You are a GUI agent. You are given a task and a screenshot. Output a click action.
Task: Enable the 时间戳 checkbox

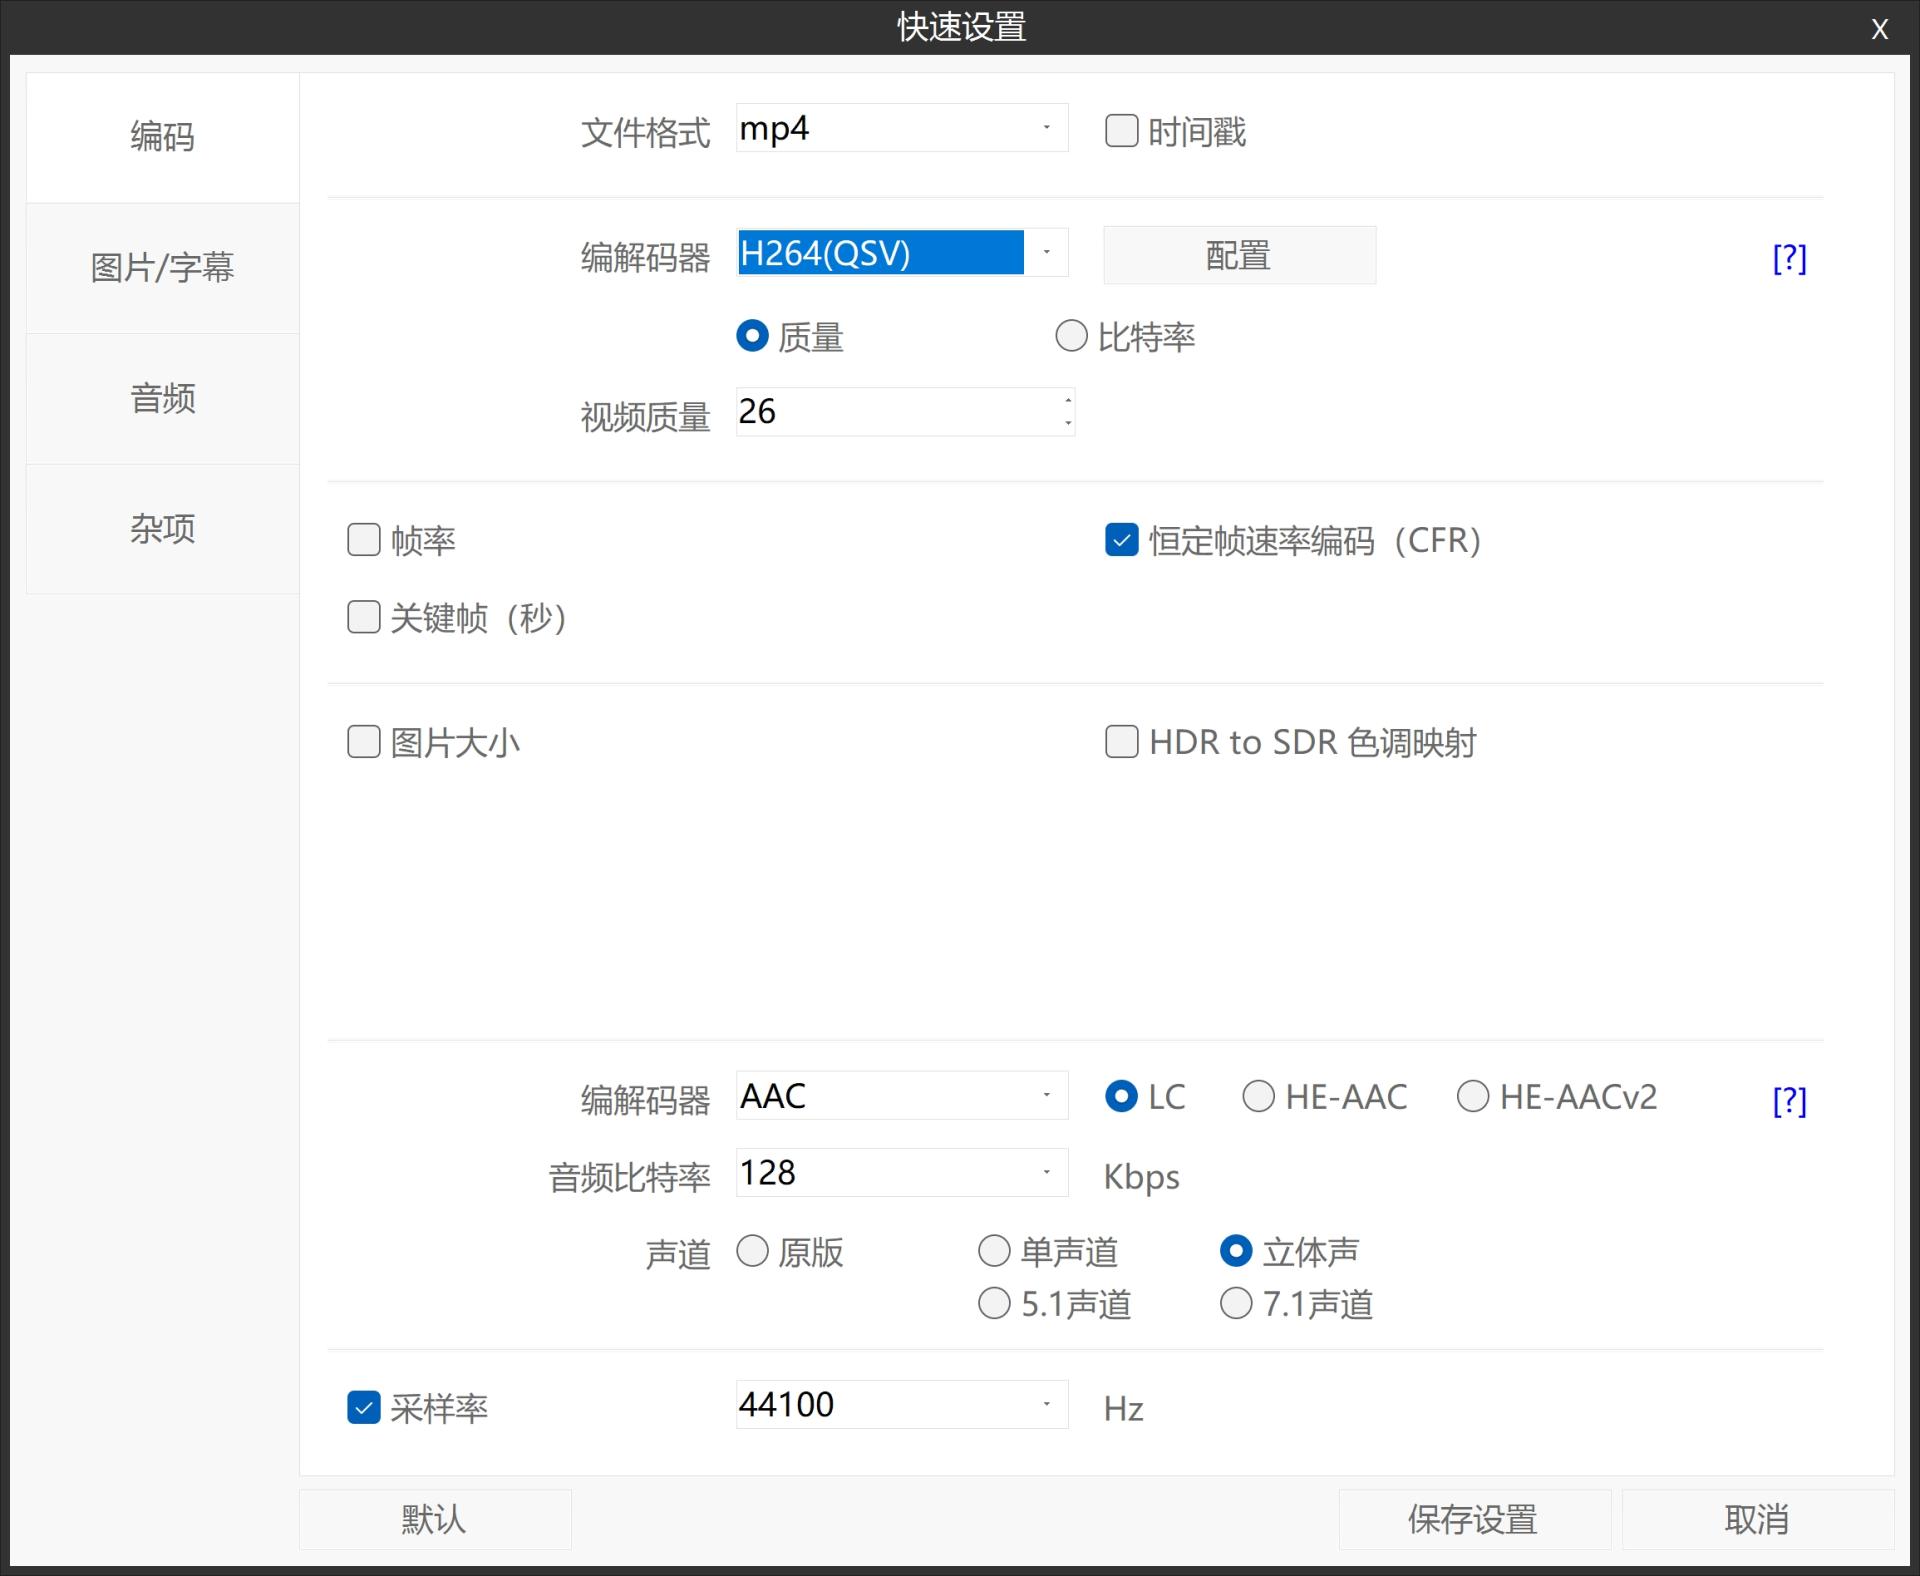coord(1121,130)
